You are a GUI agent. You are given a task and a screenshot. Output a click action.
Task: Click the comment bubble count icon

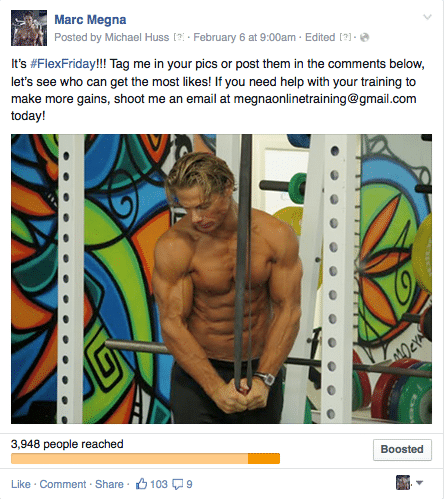(x=178, y=484)
